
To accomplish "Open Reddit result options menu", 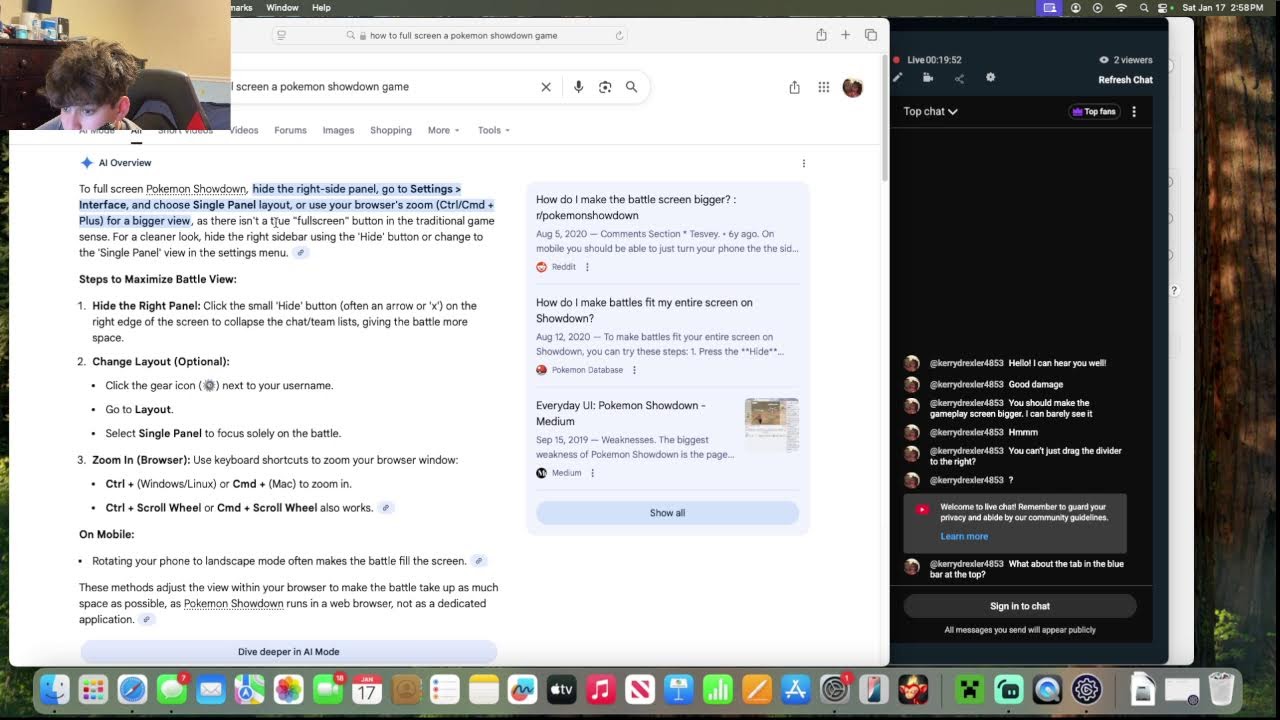I will click(587, 267).
